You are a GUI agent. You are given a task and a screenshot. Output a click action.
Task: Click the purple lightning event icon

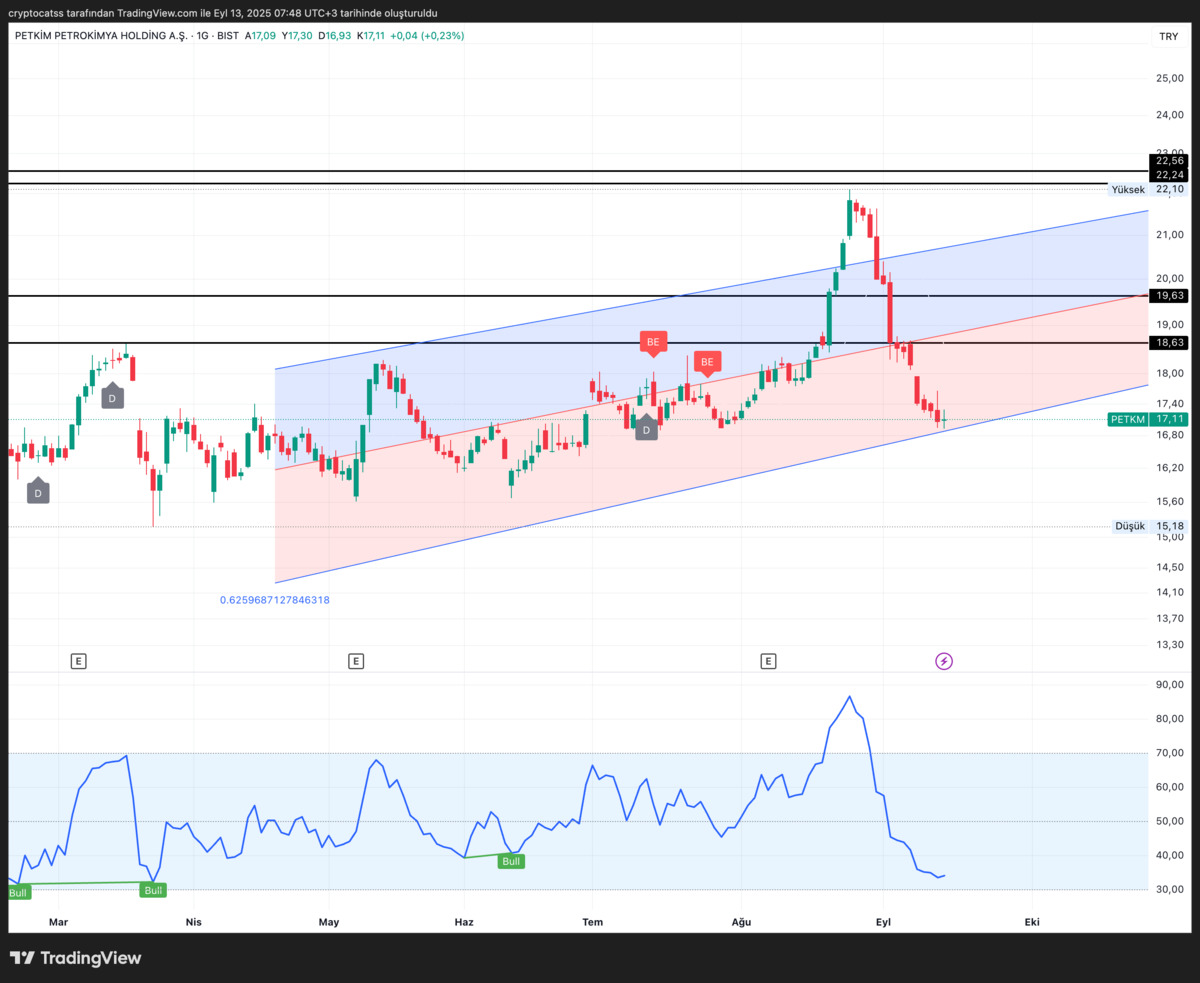tap(944, 661)
